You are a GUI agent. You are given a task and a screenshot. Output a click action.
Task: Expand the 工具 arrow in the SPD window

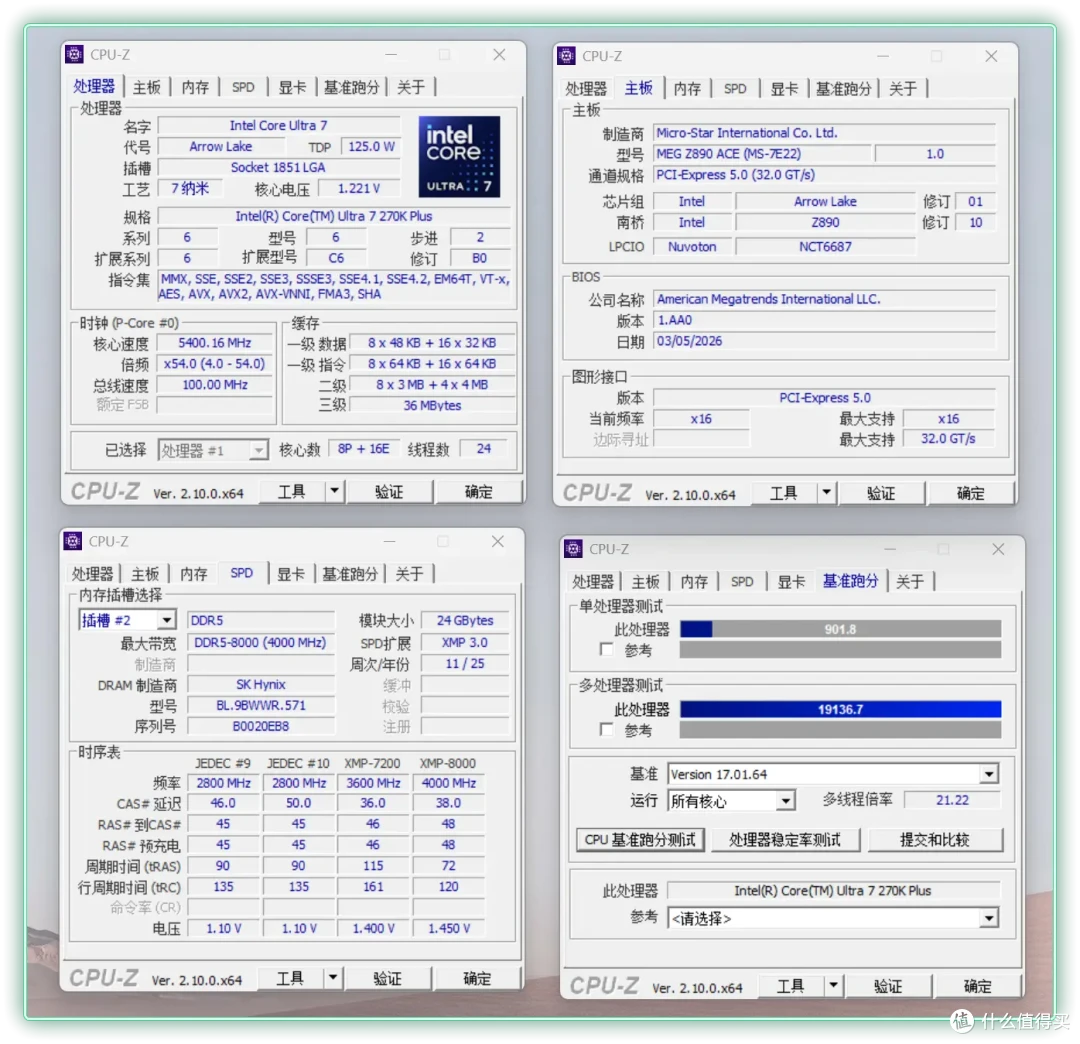pos(333,978)
